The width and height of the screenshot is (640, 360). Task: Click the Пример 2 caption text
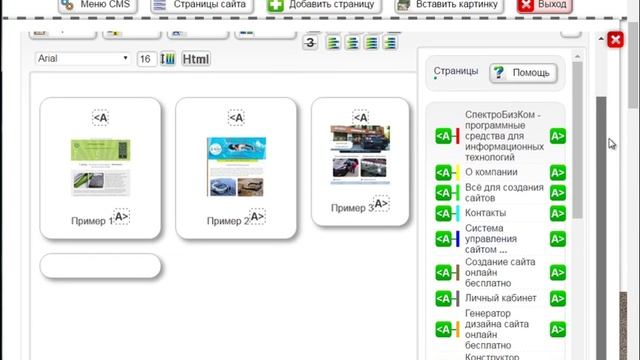(228, 221)
